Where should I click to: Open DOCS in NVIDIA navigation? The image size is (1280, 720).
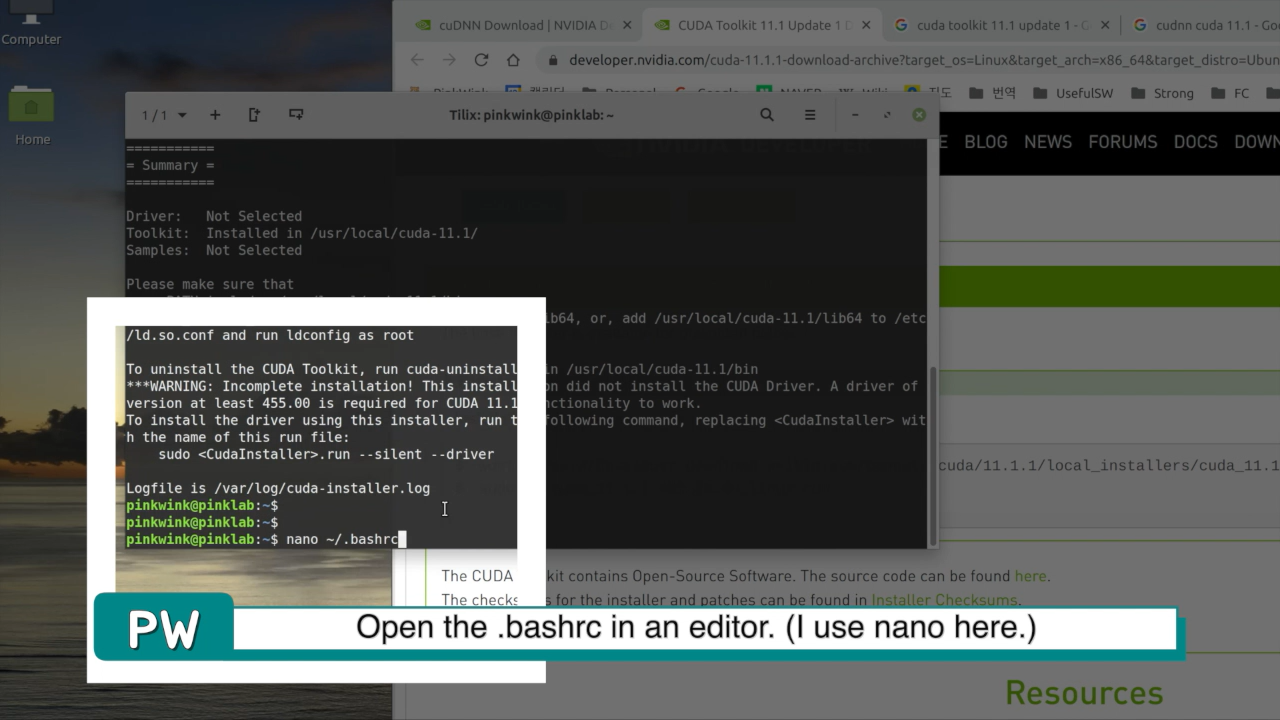1195,142
